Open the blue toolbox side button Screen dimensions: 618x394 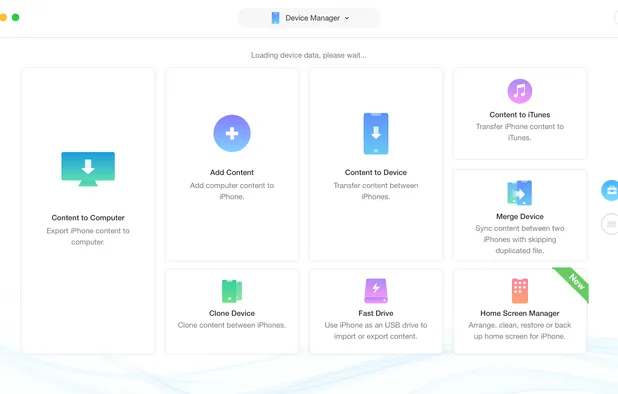(610, 190)
